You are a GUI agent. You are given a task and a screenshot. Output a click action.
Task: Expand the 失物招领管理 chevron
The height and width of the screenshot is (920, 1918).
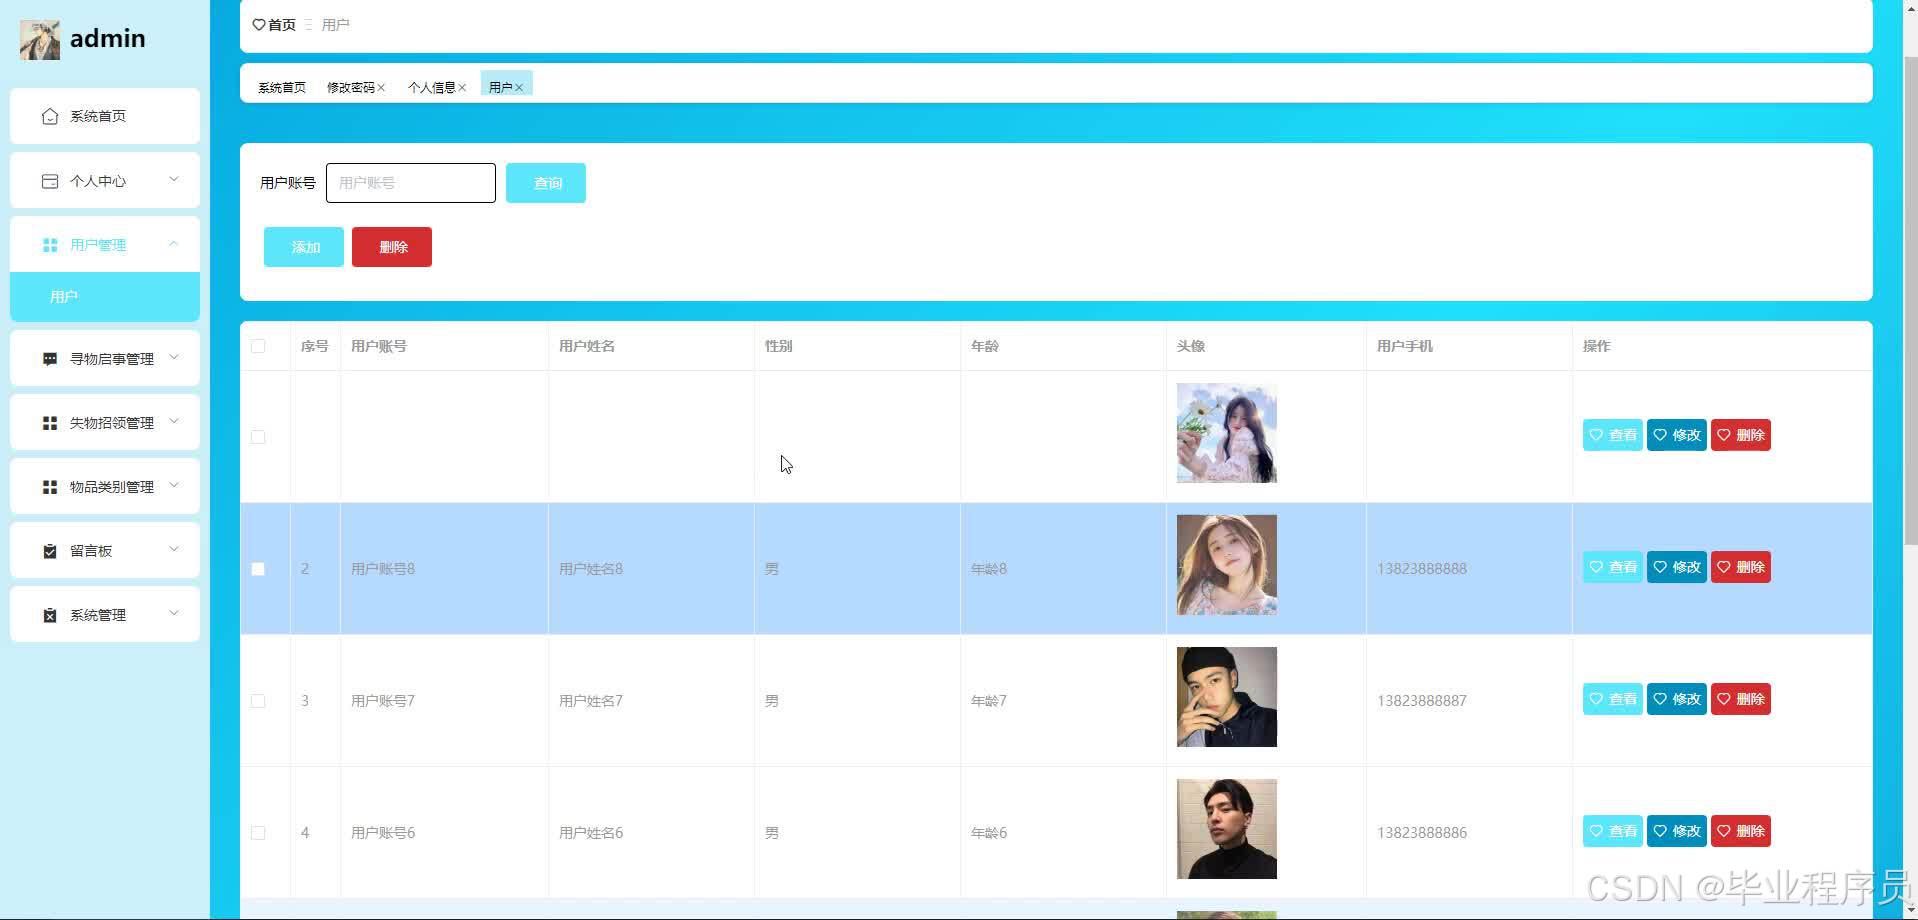tap(174, 421)
